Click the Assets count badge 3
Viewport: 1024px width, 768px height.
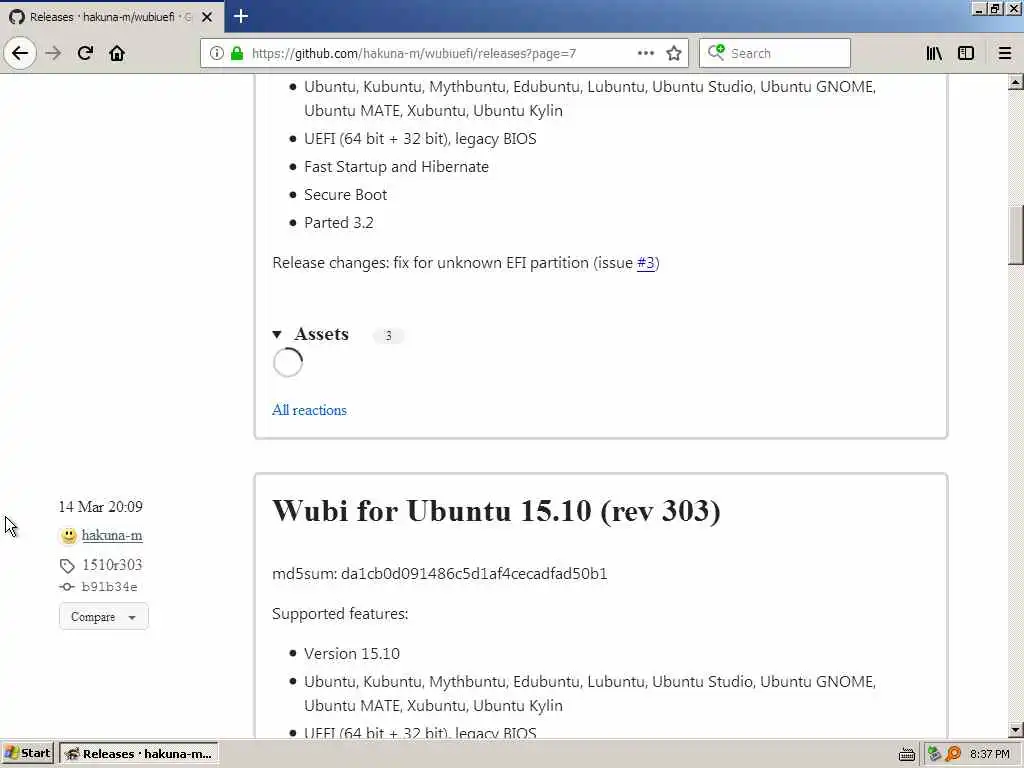[x=388, y=336]
